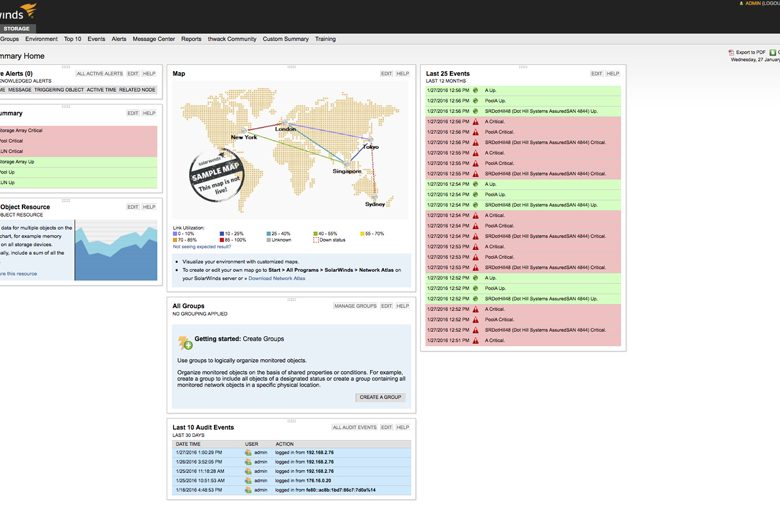
Task: Click the ALL ACTIVE ALERTS button
Action: pyautogui.click(x=99, y=74)
